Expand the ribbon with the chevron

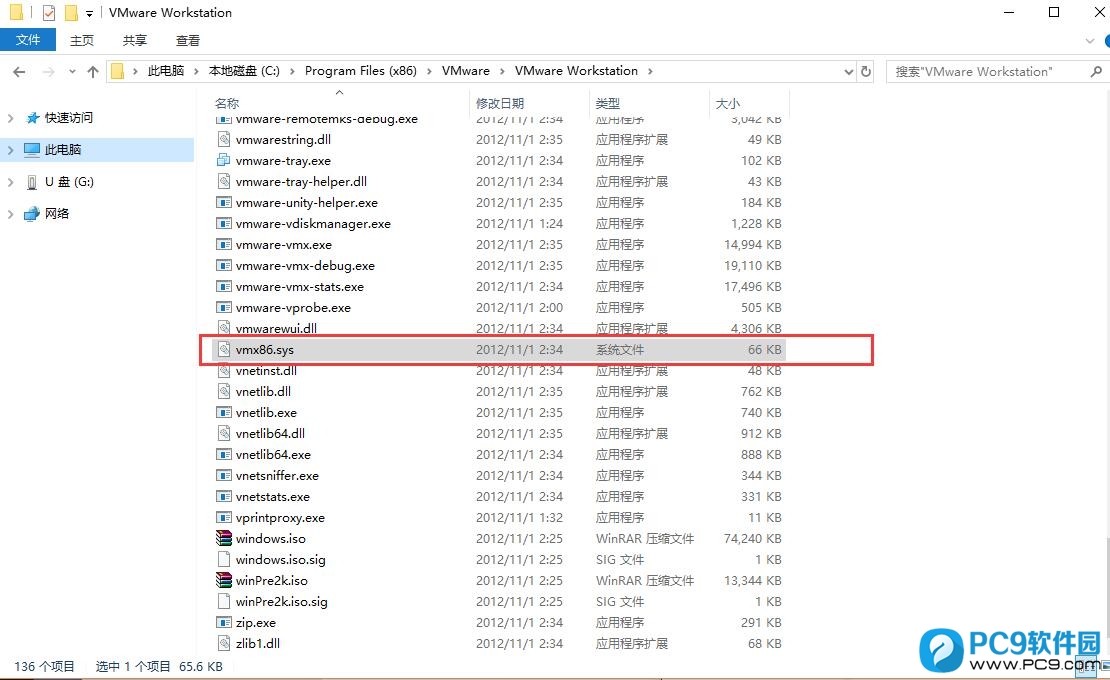click(1089, 41)
